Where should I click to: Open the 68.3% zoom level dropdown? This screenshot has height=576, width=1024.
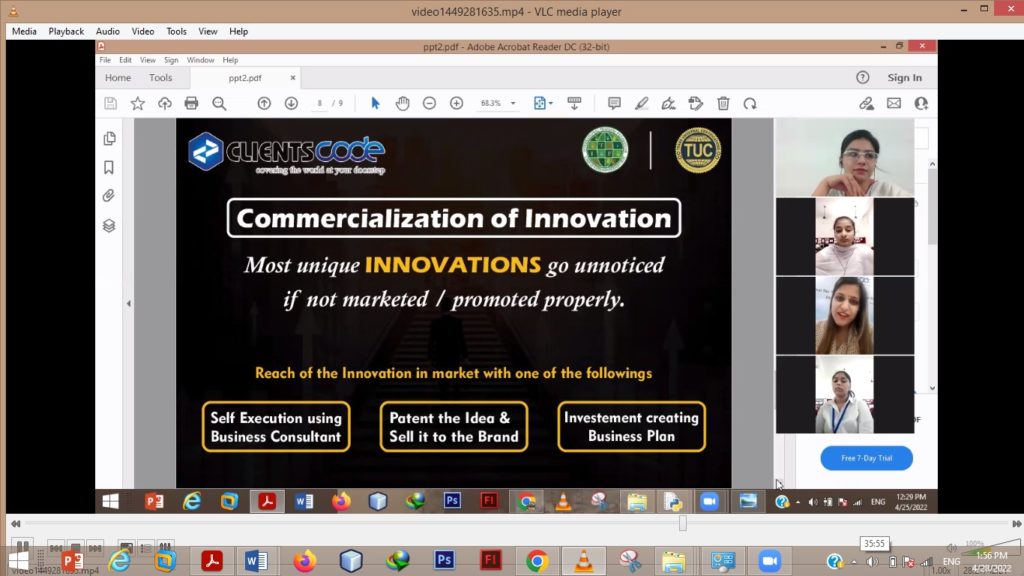point(513,103)
